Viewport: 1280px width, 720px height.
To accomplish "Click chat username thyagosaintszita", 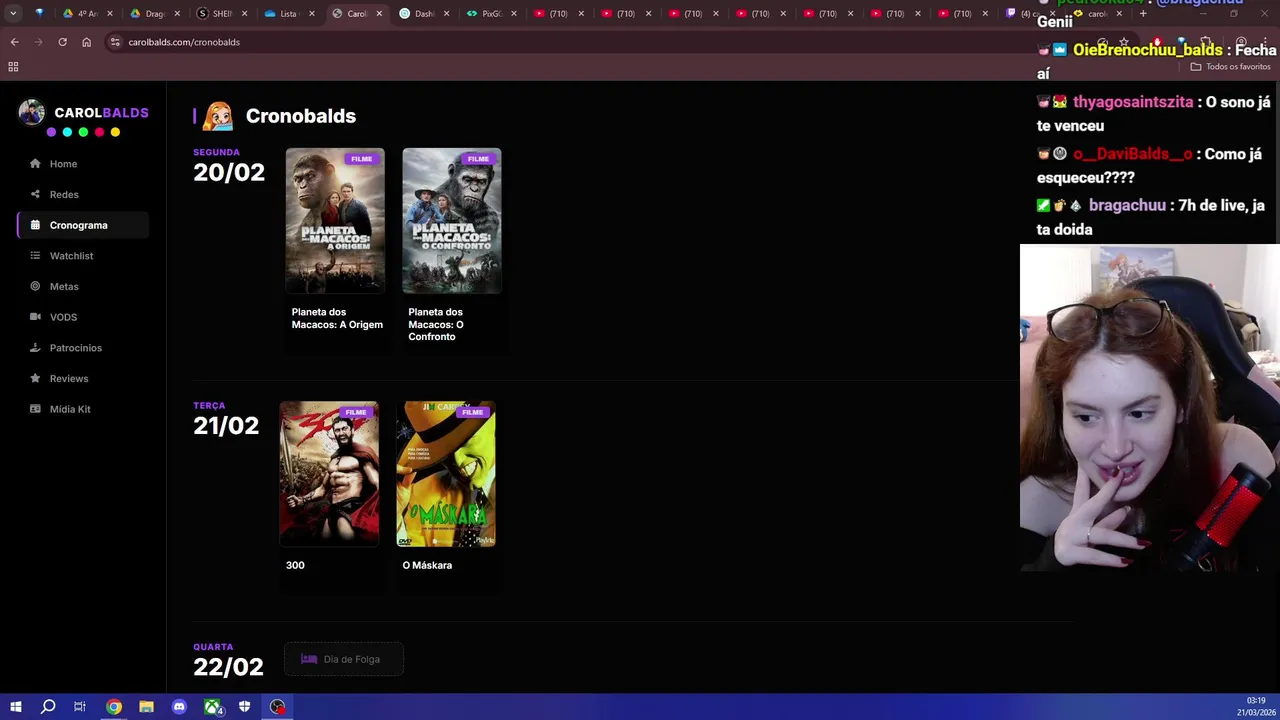I will point(1133,102).
